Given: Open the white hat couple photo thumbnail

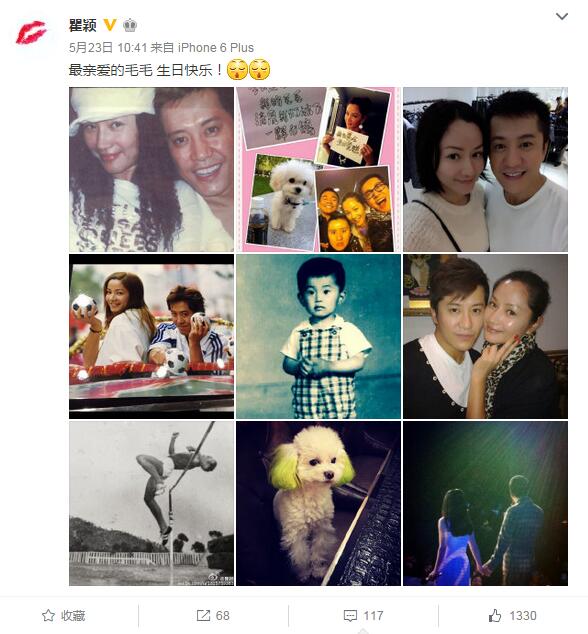Looking at the screenshot, I should (151, 169).
